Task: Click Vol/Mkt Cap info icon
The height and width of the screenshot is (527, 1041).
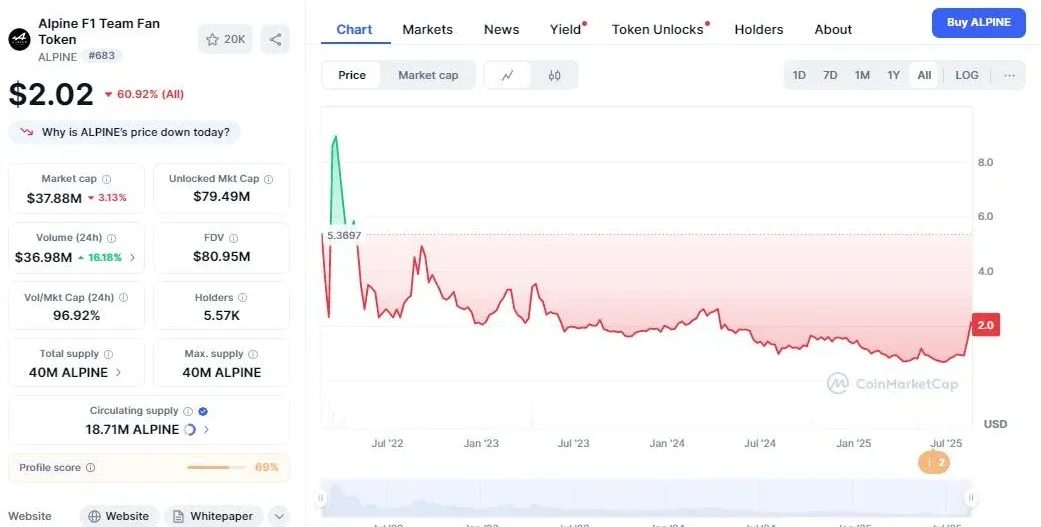Action: 123,298
